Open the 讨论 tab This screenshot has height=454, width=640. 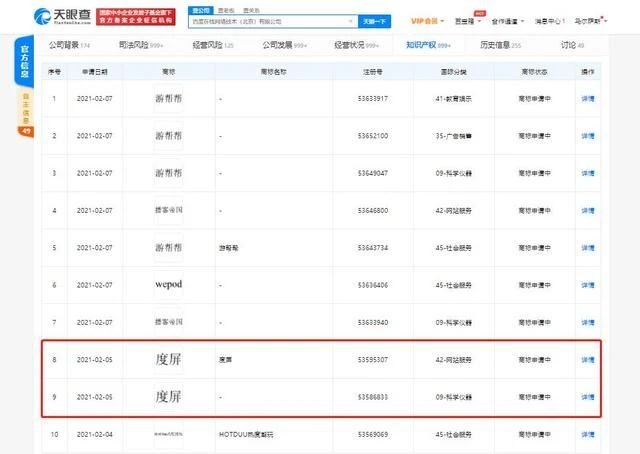click(x=572, y=45)
